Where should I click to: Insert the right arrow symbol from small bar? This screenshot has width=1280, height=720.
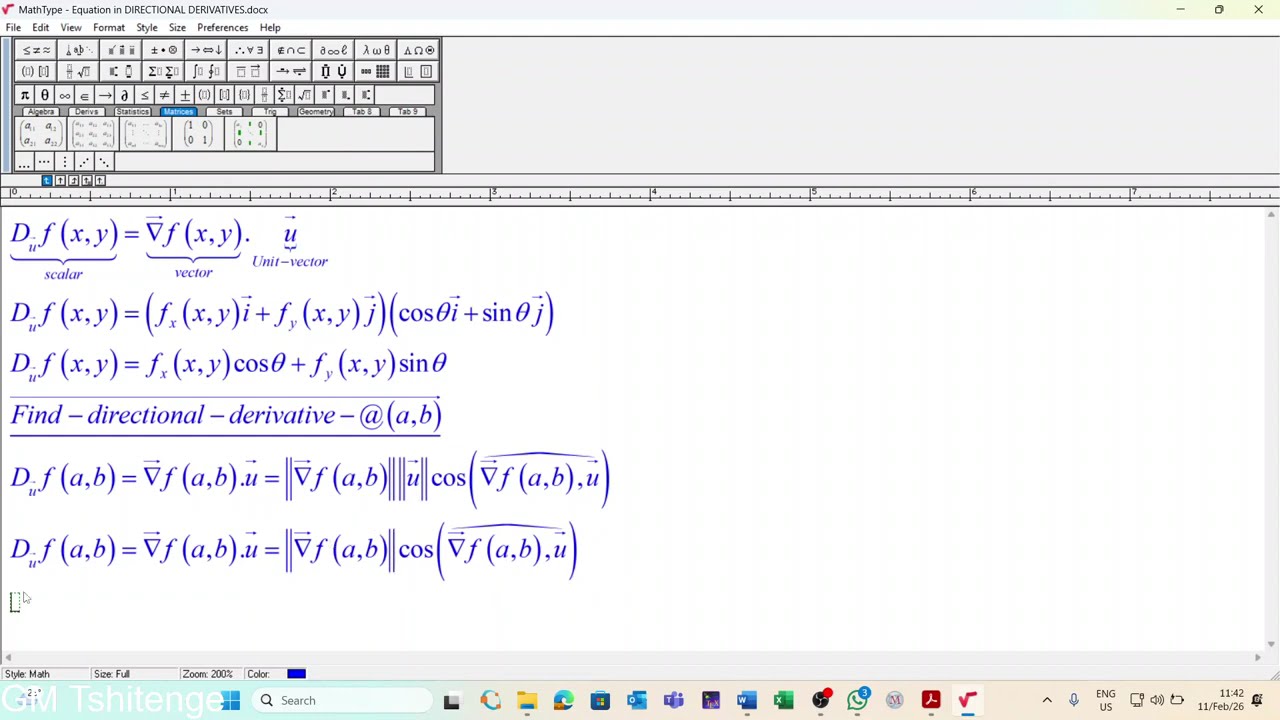104,95
